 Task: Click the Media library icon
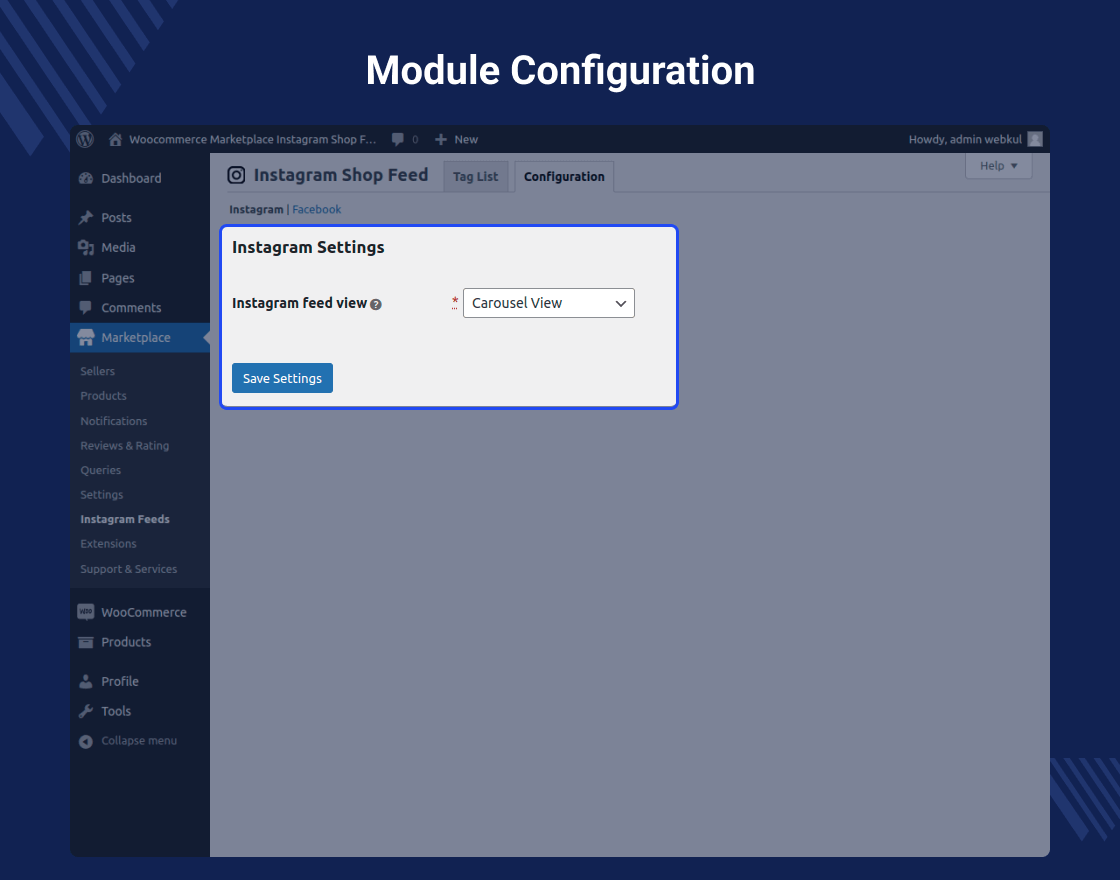86,248
